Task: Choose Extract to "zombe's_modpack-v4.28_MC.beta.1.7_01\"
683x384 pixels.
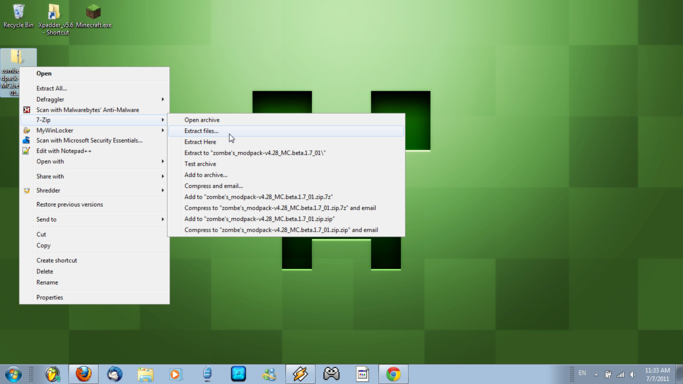Action: pyautogui.click(x=286, y=153)
